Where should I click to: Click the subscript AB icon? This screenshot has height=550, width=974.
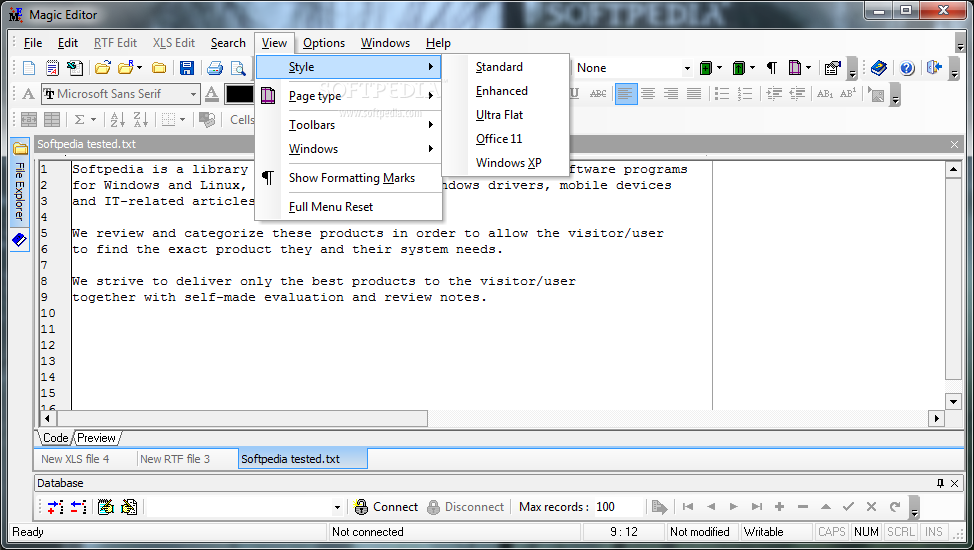(x=825, y=94)
